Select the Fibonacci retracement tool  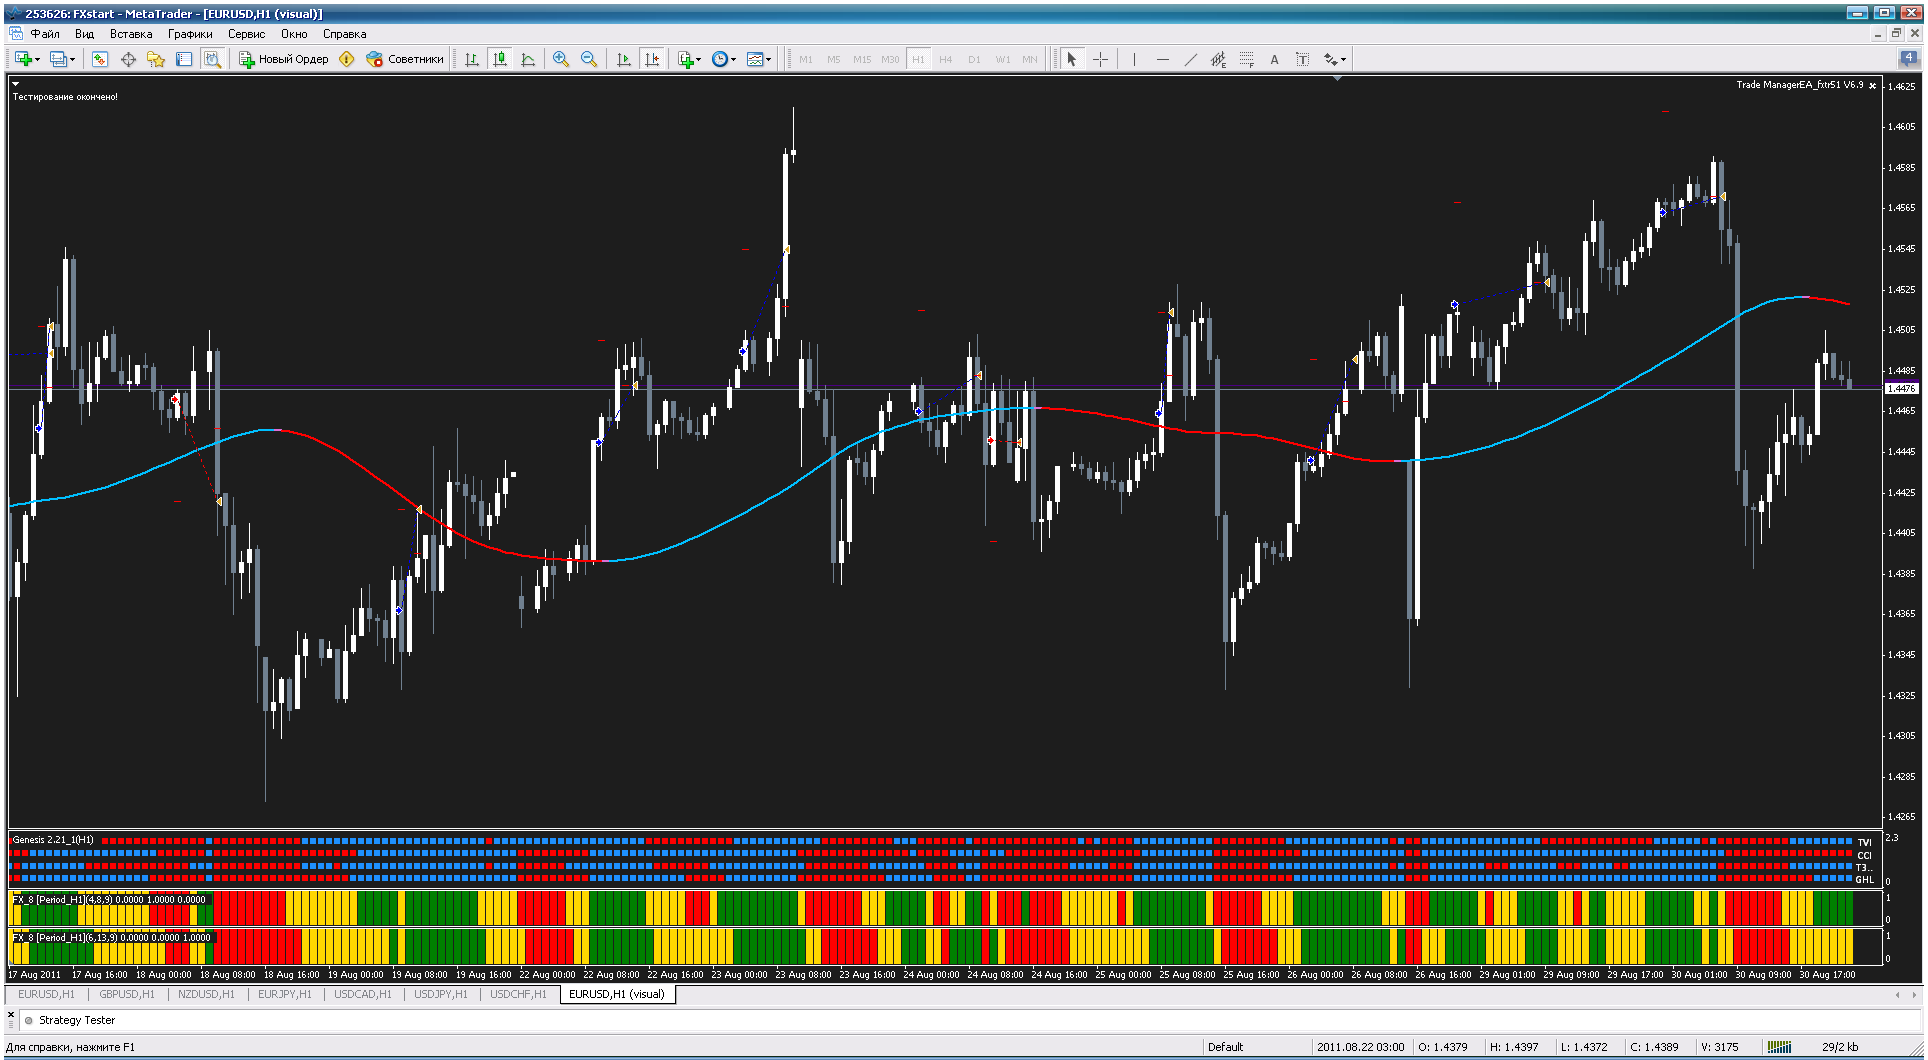point(1246,59)
